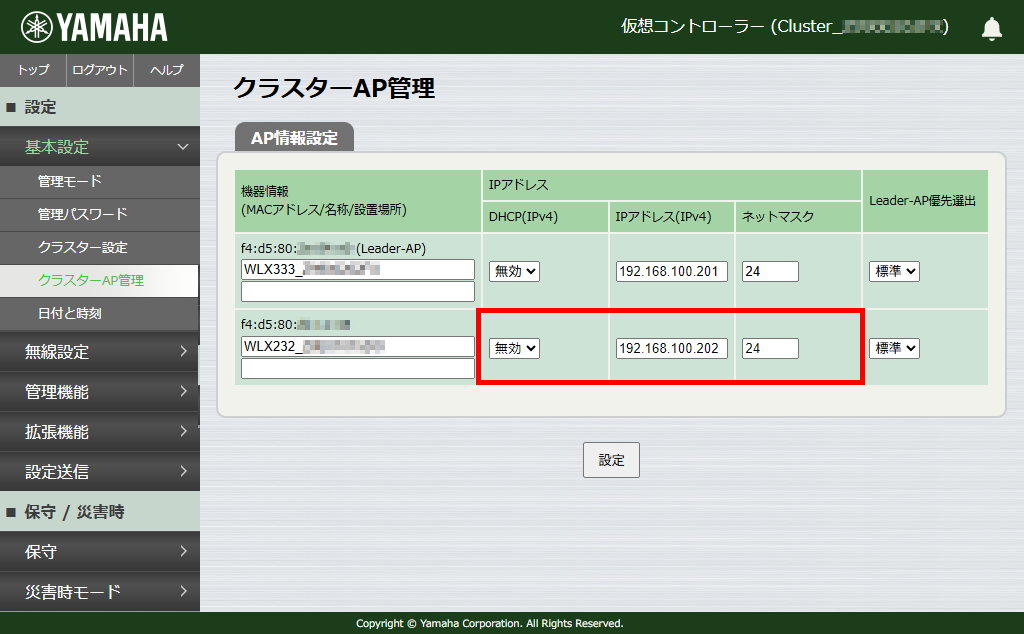Select クラスターAP管理 sidebar item
Image resolution: width=1024 pixels, height=634 pixels.
coord(99,281)
